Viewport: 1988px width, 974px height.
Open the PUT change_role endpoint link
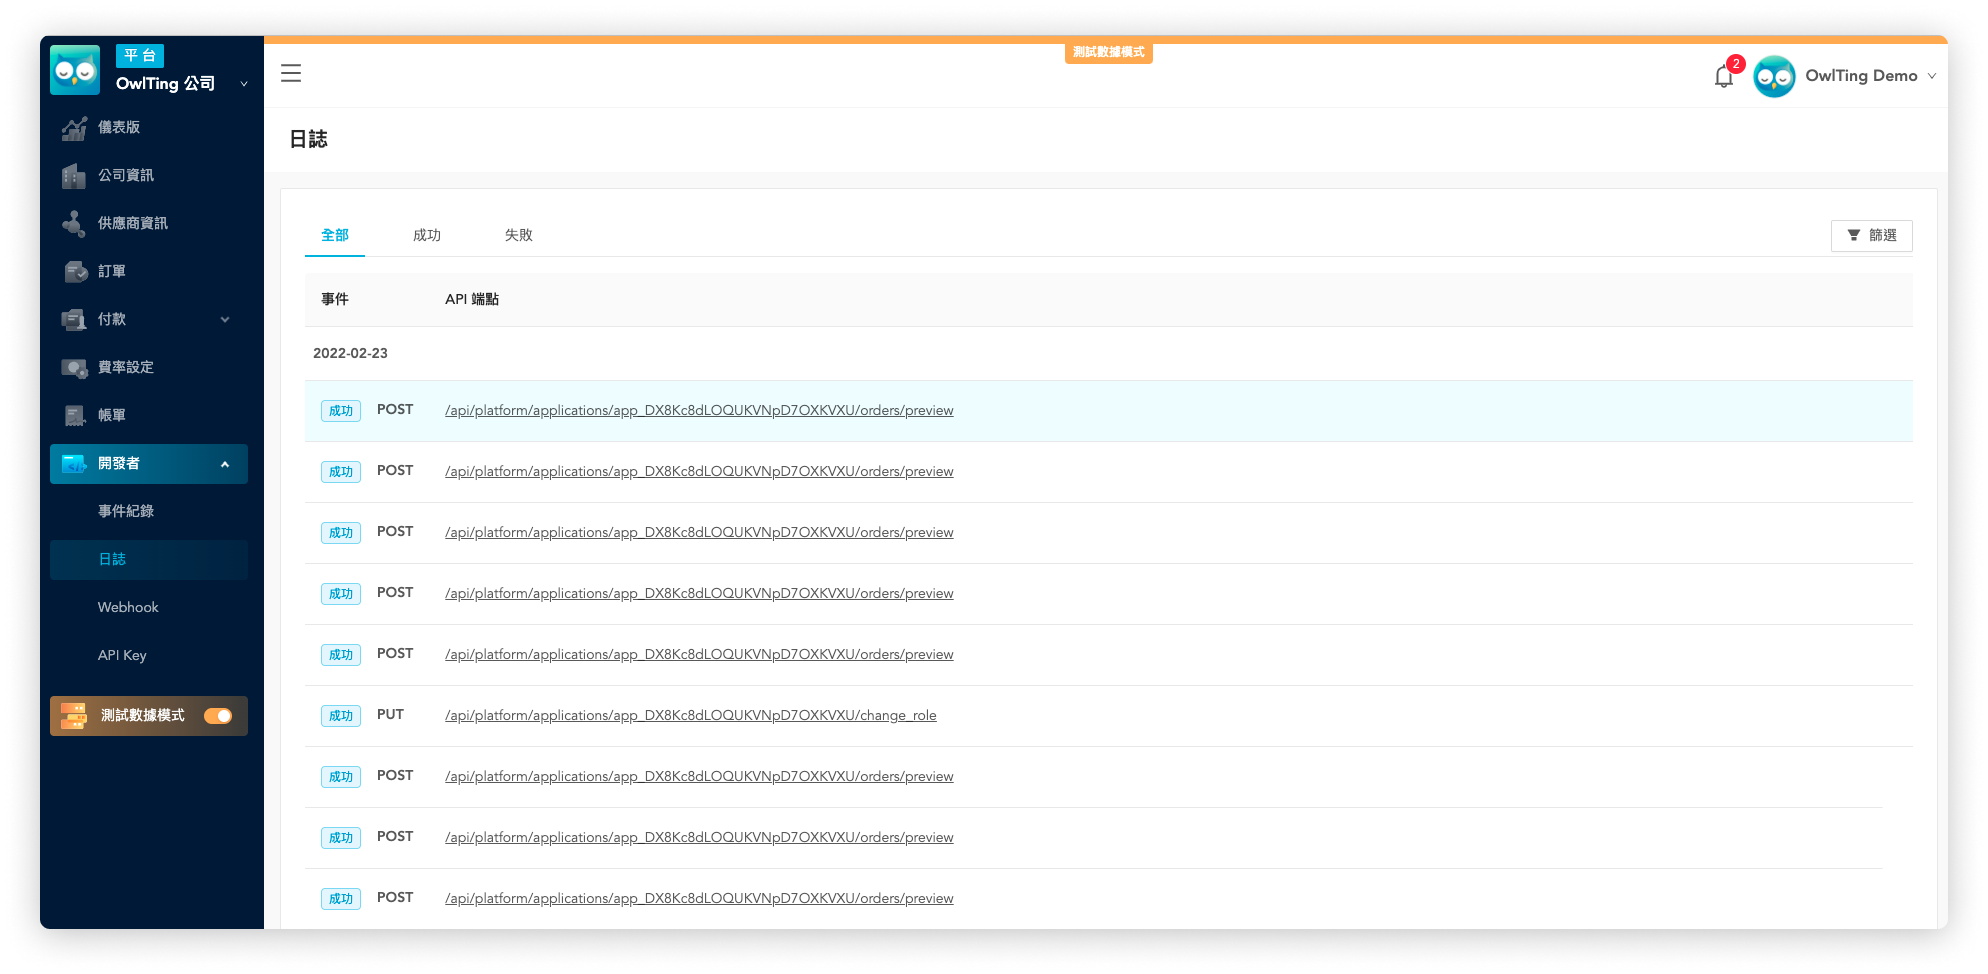pos(691,715)
